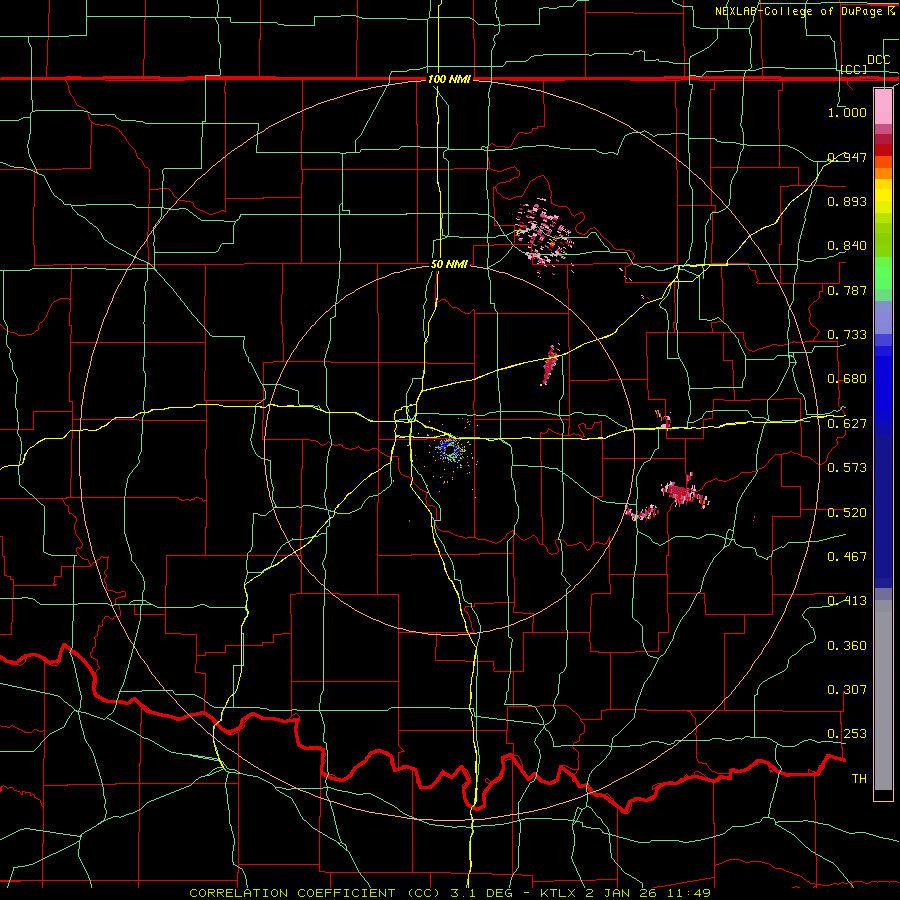Select the 0.787 scale value

(847, 290)
